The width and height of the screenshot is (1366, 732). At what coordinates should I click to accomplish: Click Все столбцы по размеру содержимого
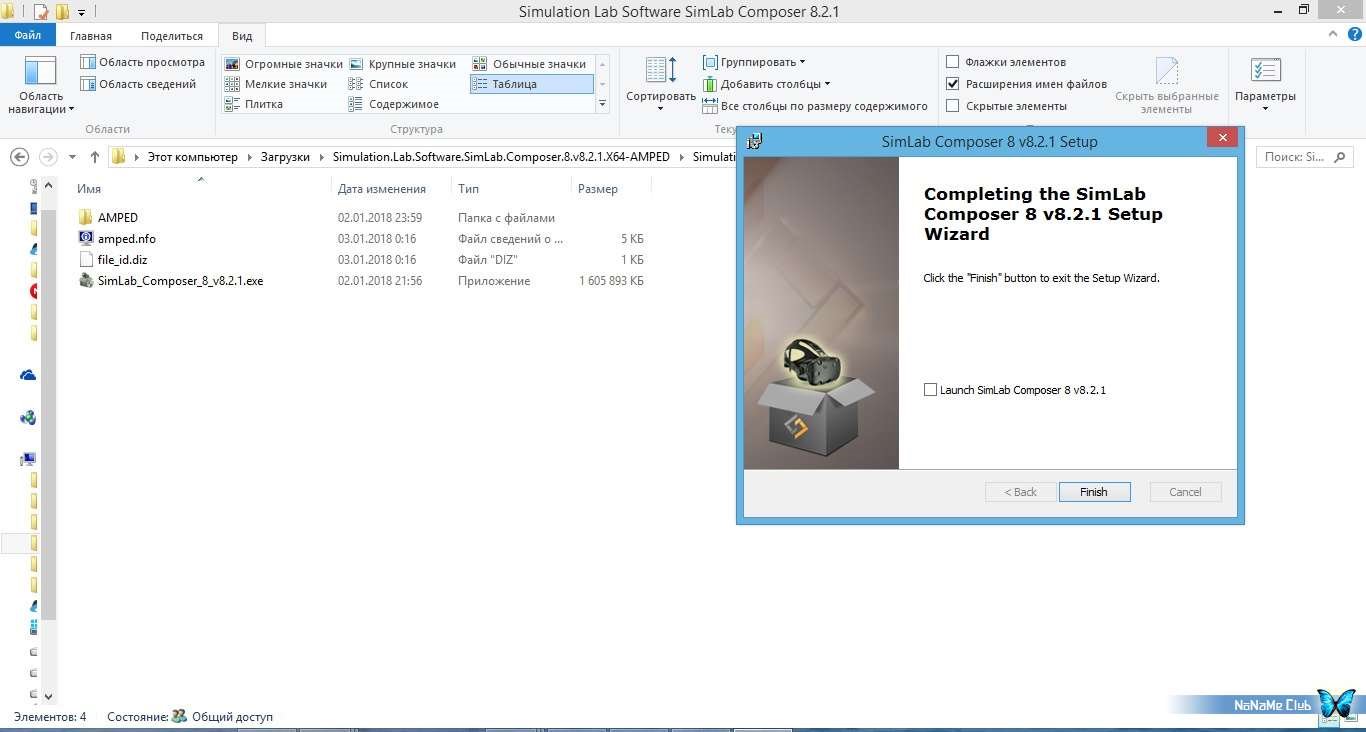[x=815, y=106]
